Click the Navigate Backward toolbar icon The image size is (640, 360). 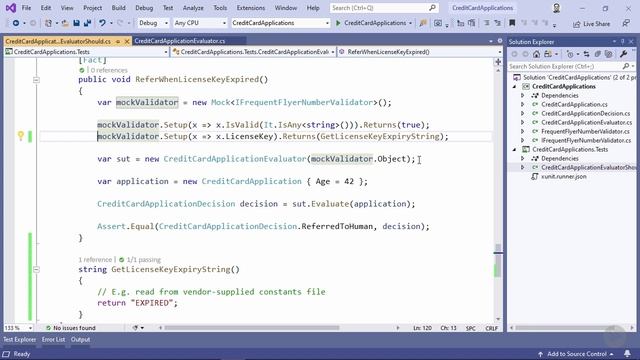(16, 23)
